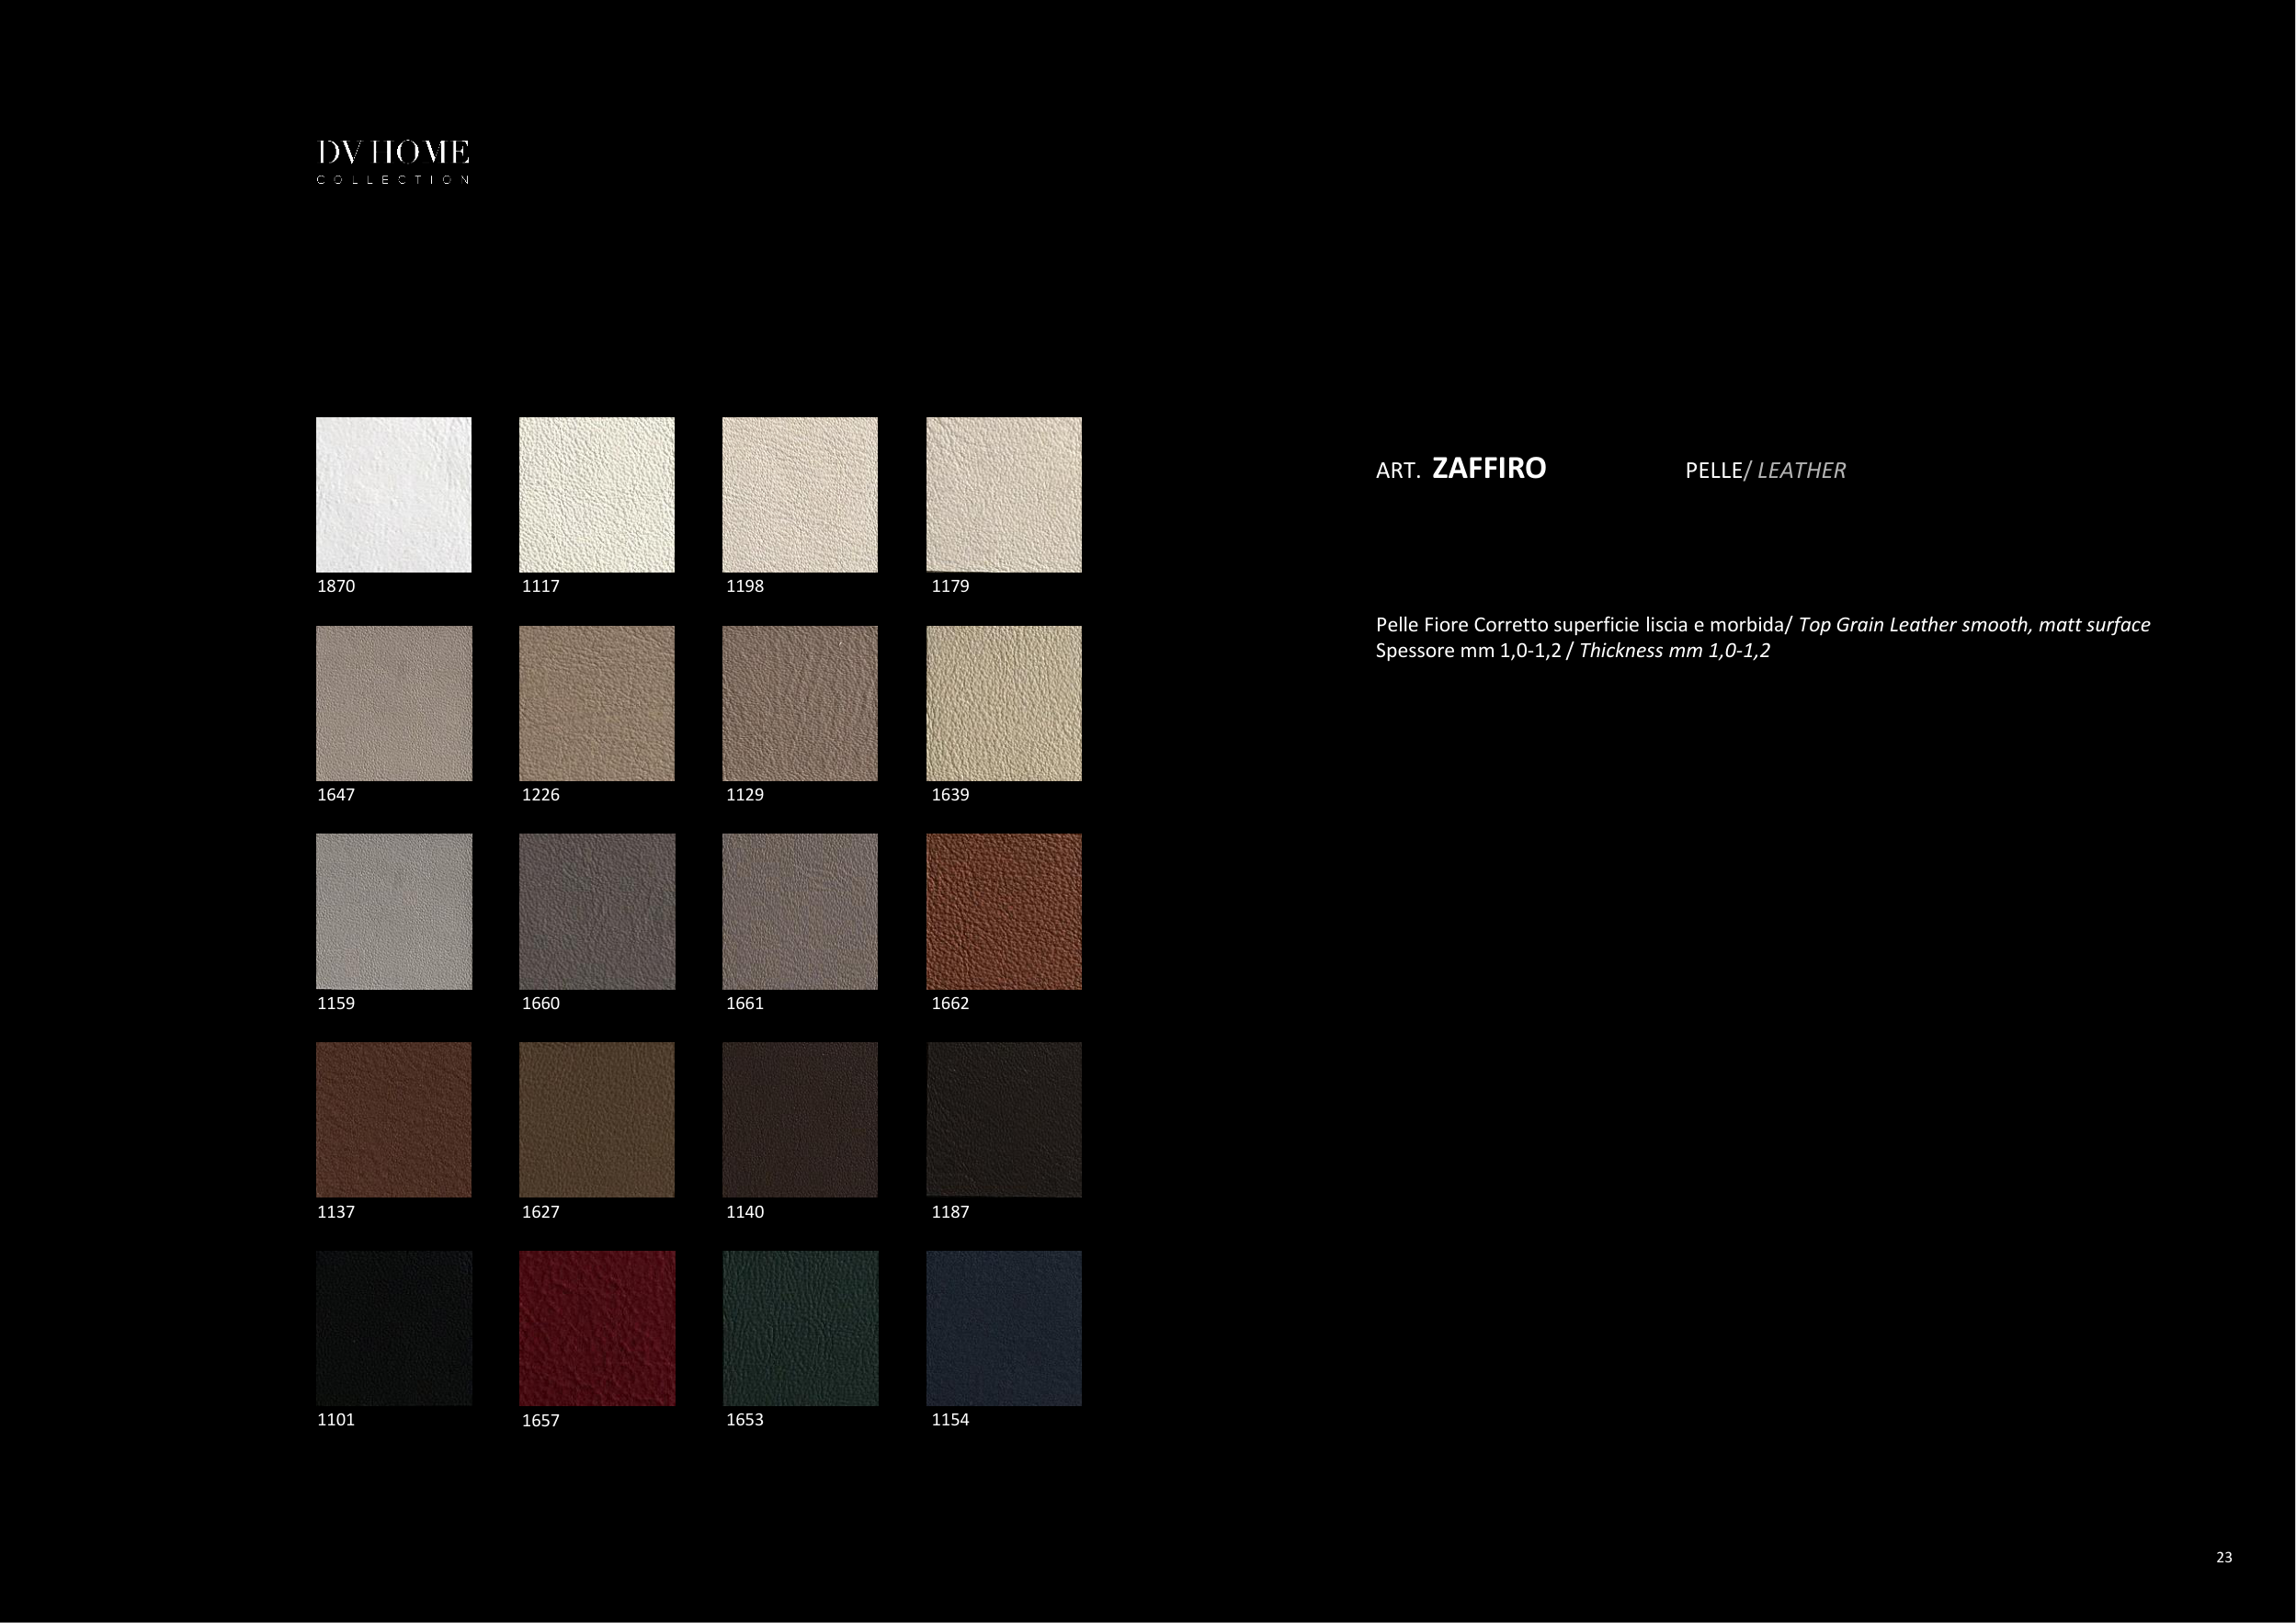The width and height of the screenshot is (2296, 1623).
Task: Click the navy blue swatch 1154
Action: pyautogui.click(x=1003, y=1328)
